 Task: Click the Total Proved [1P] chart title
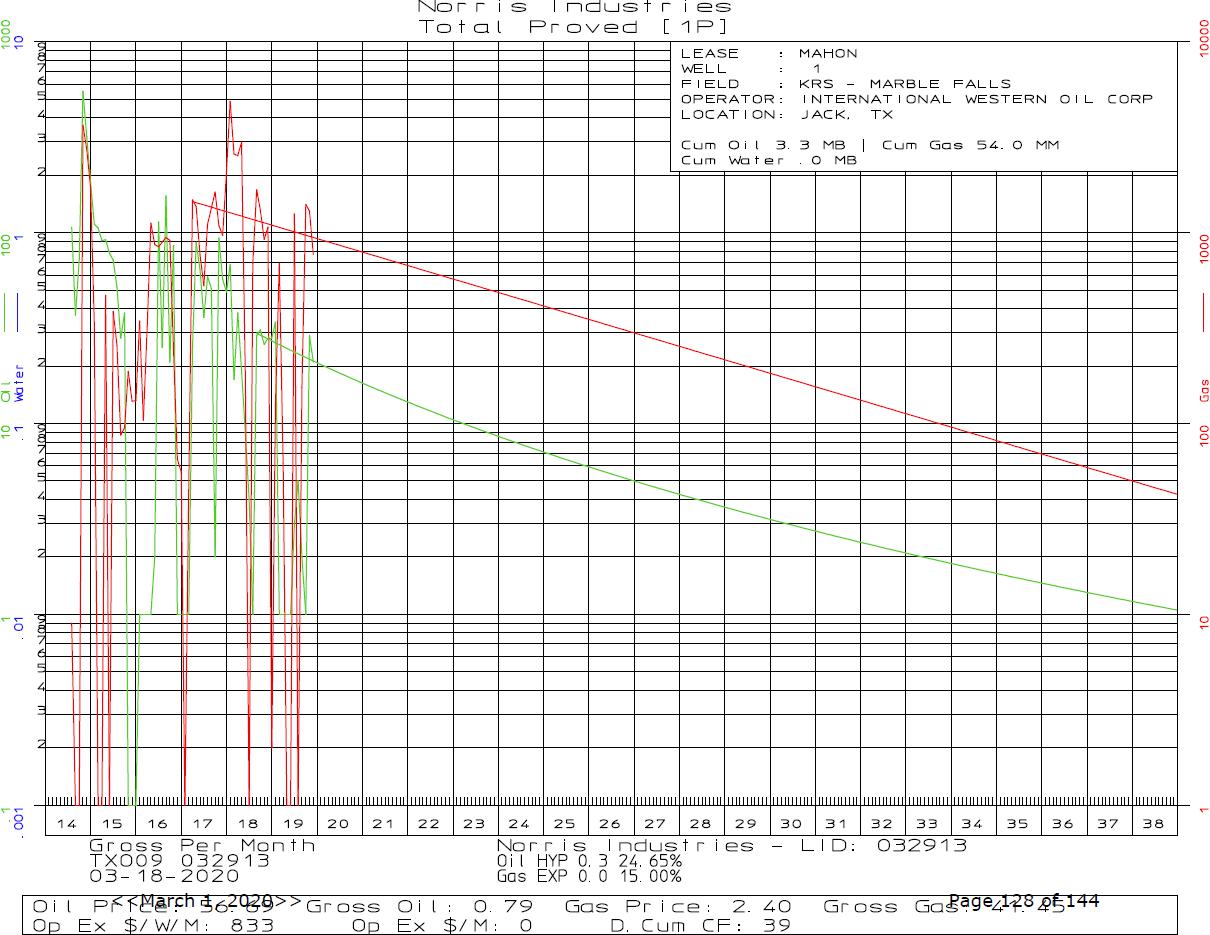[573, 27]
